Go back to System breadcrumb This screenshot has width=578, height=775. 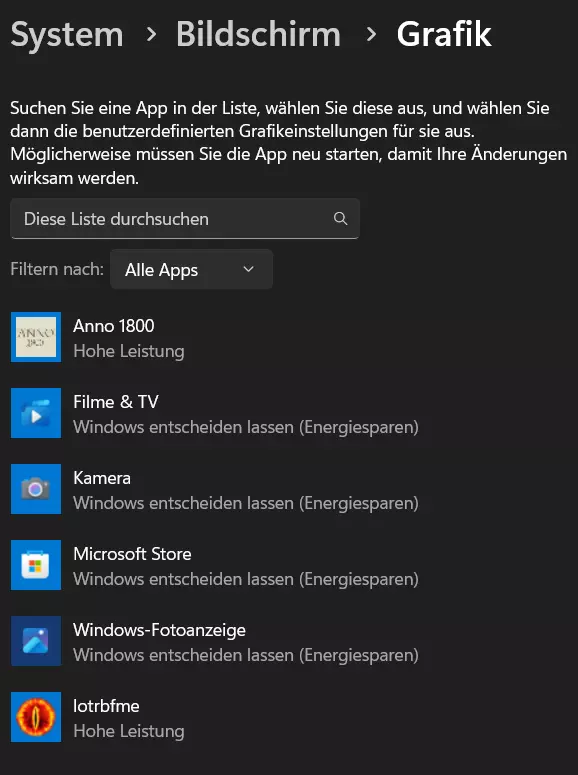(67, 35)
